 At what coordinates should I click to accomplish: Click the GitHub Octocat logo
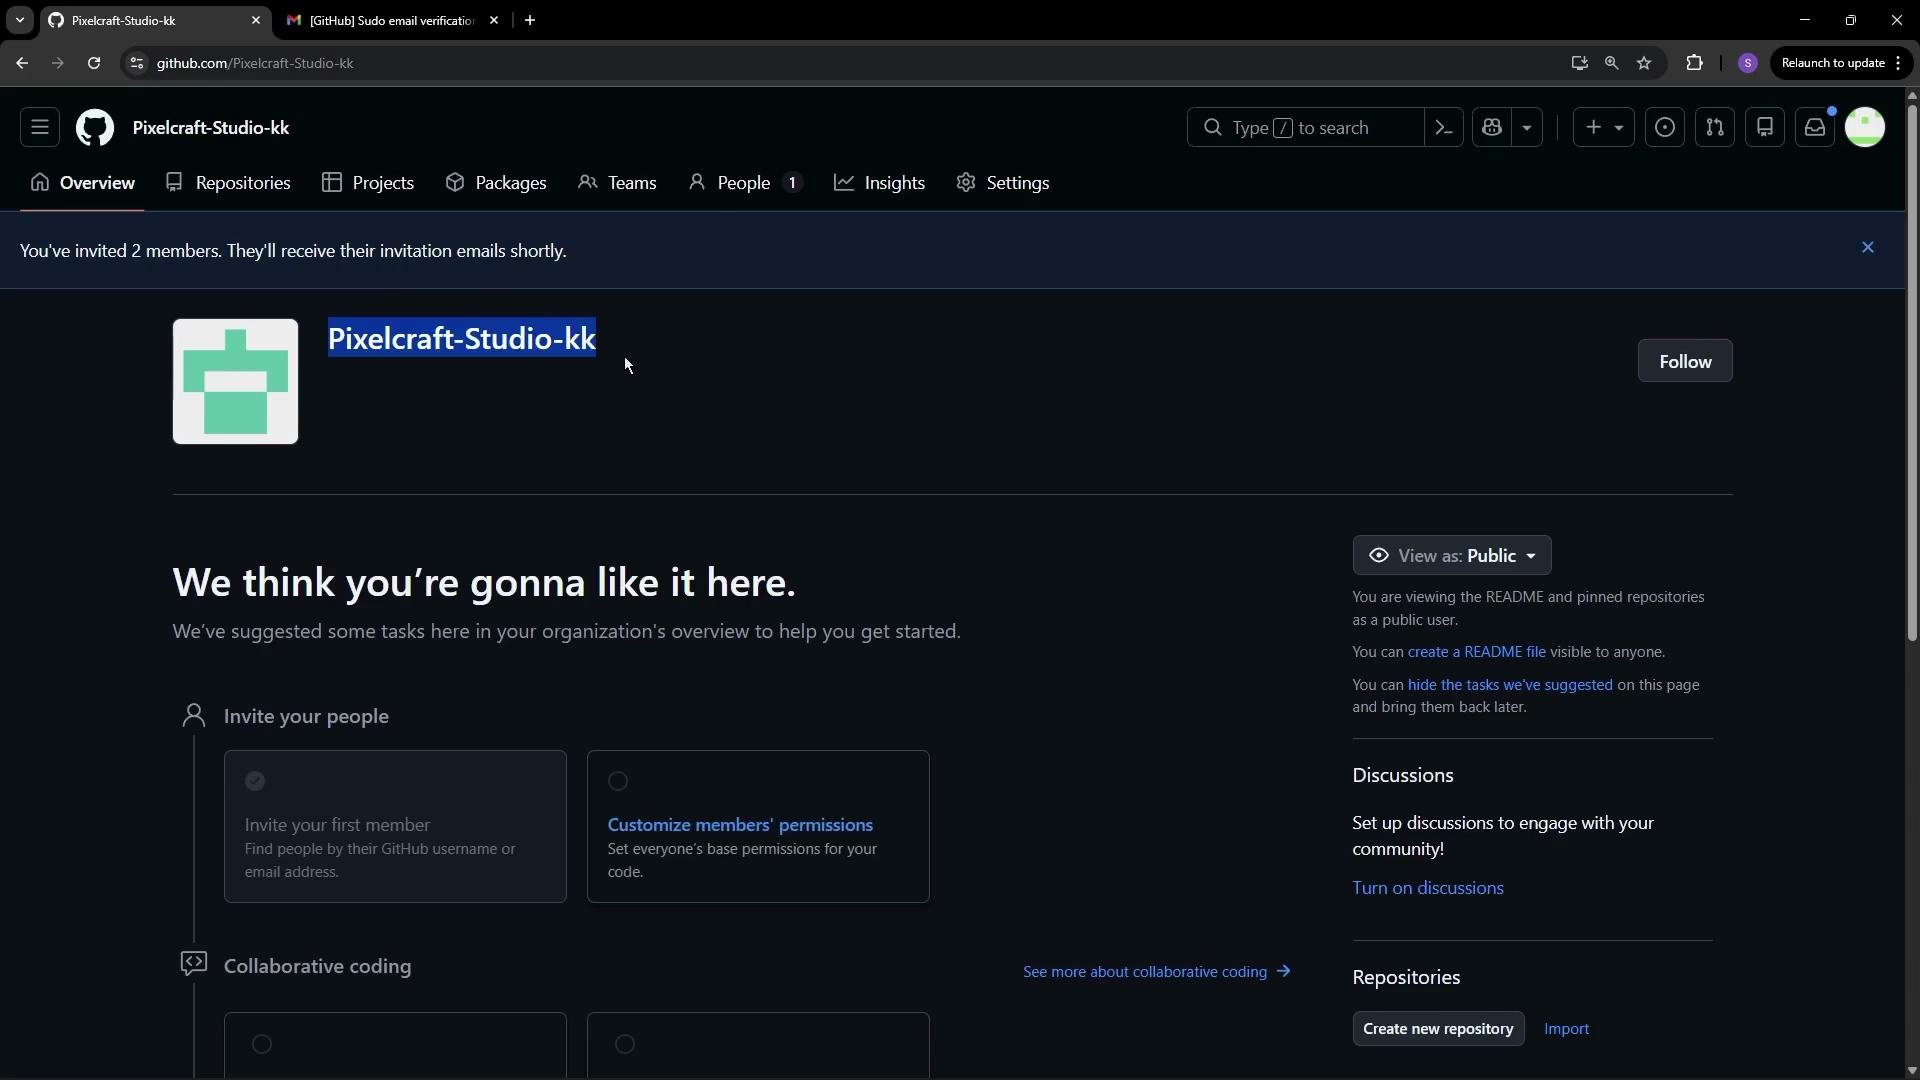(95, 128)
